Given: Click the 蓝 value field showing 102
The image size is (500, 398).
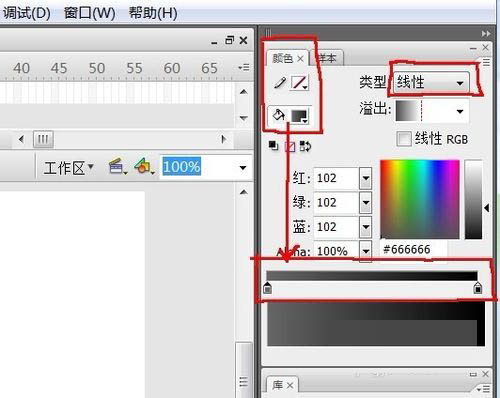Looking at the screenshot, I should pyautogui.click(x=336, y=227).
